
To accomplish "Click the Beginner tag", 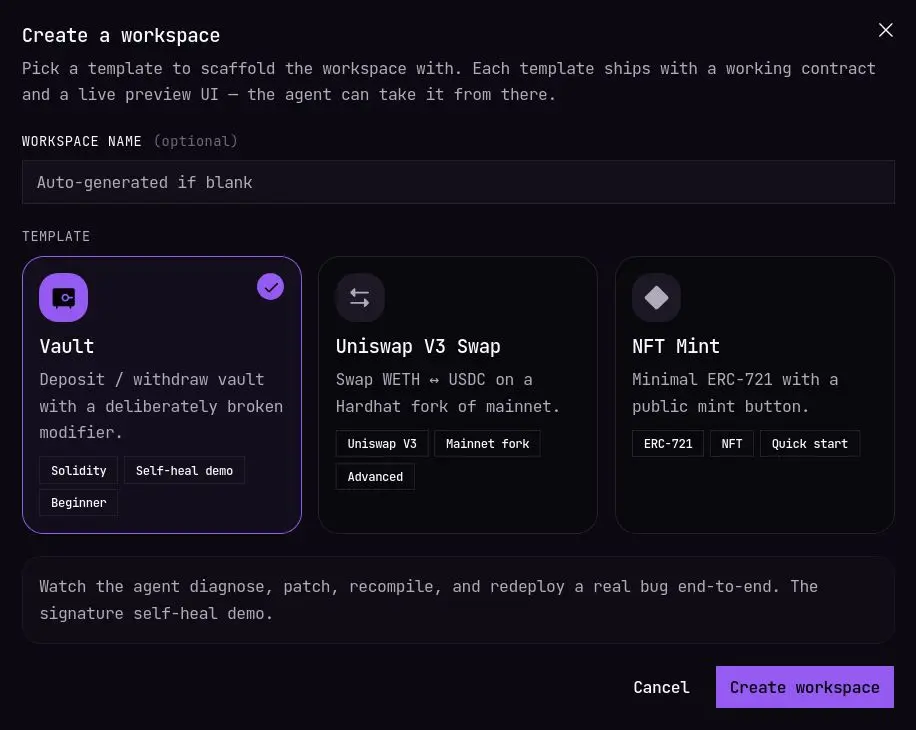I will (79, 503).
